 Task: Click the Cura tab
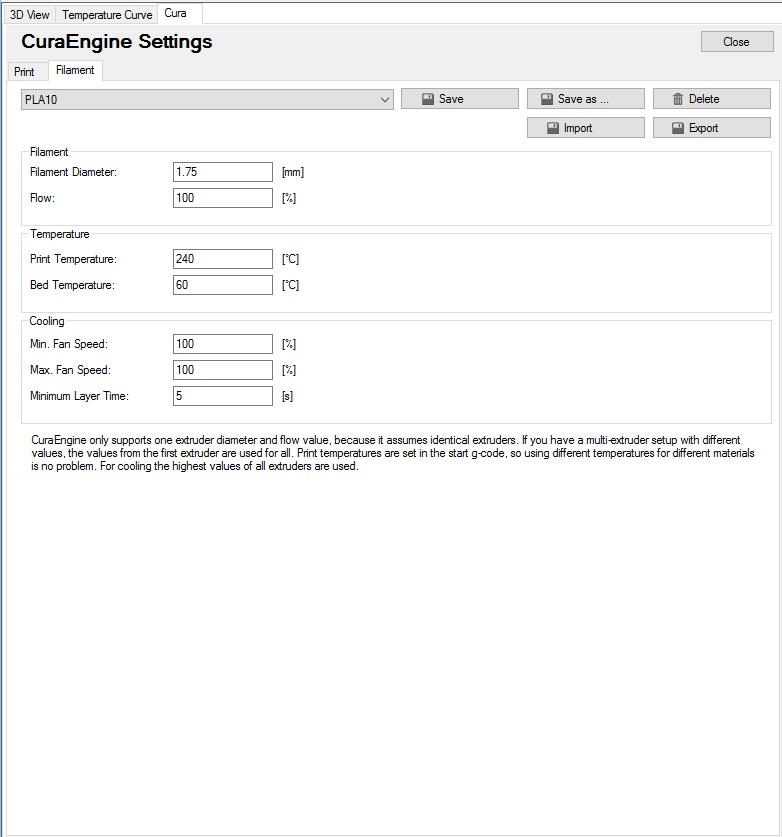click(x=176, y=13)
